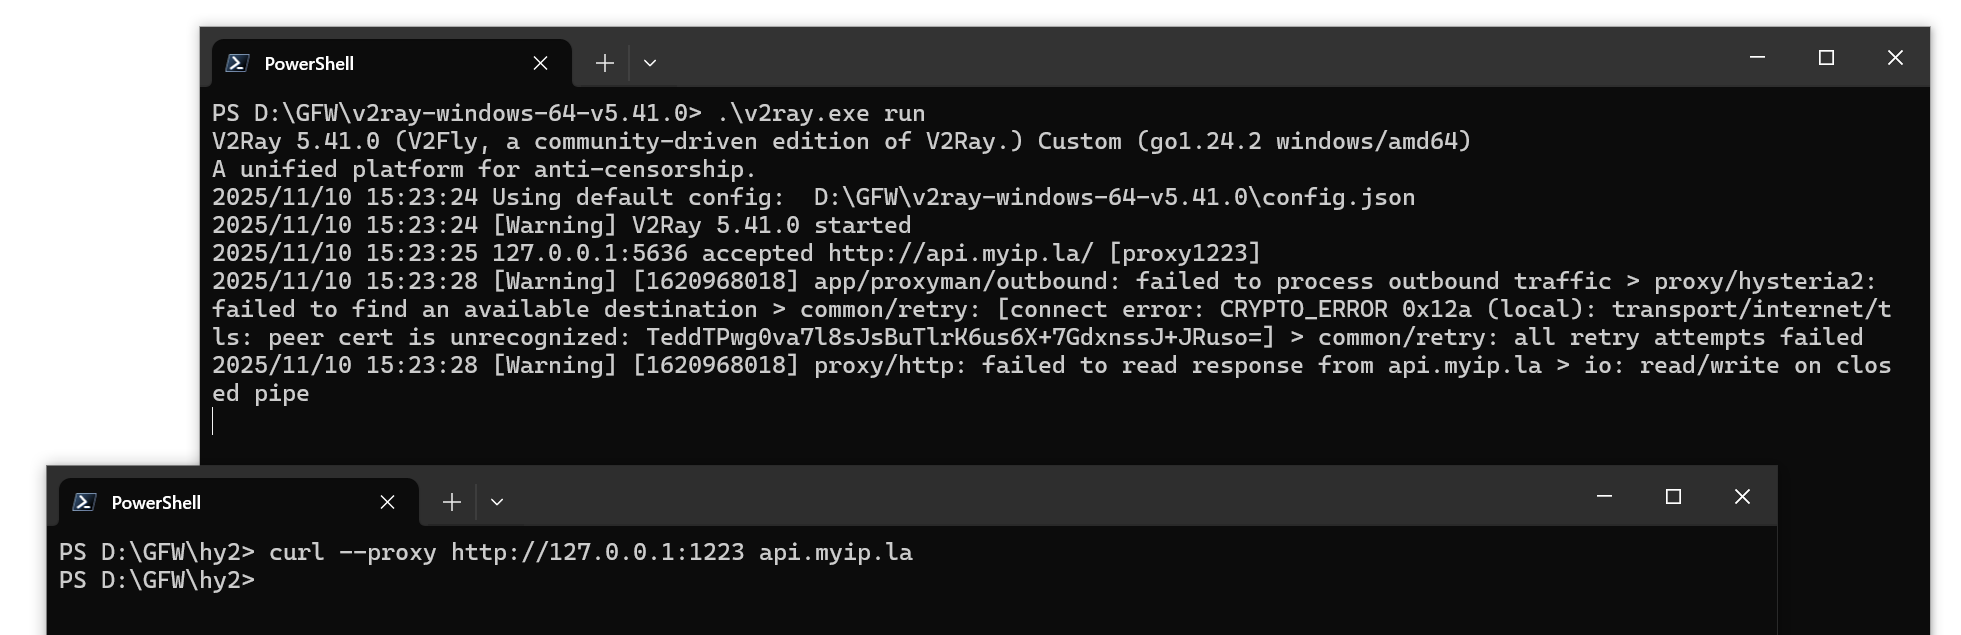Click the PowerShell icon in the v2ray window tab
Image resolution: width=1961 pixels, height=635 pixels.
[237, 63]
